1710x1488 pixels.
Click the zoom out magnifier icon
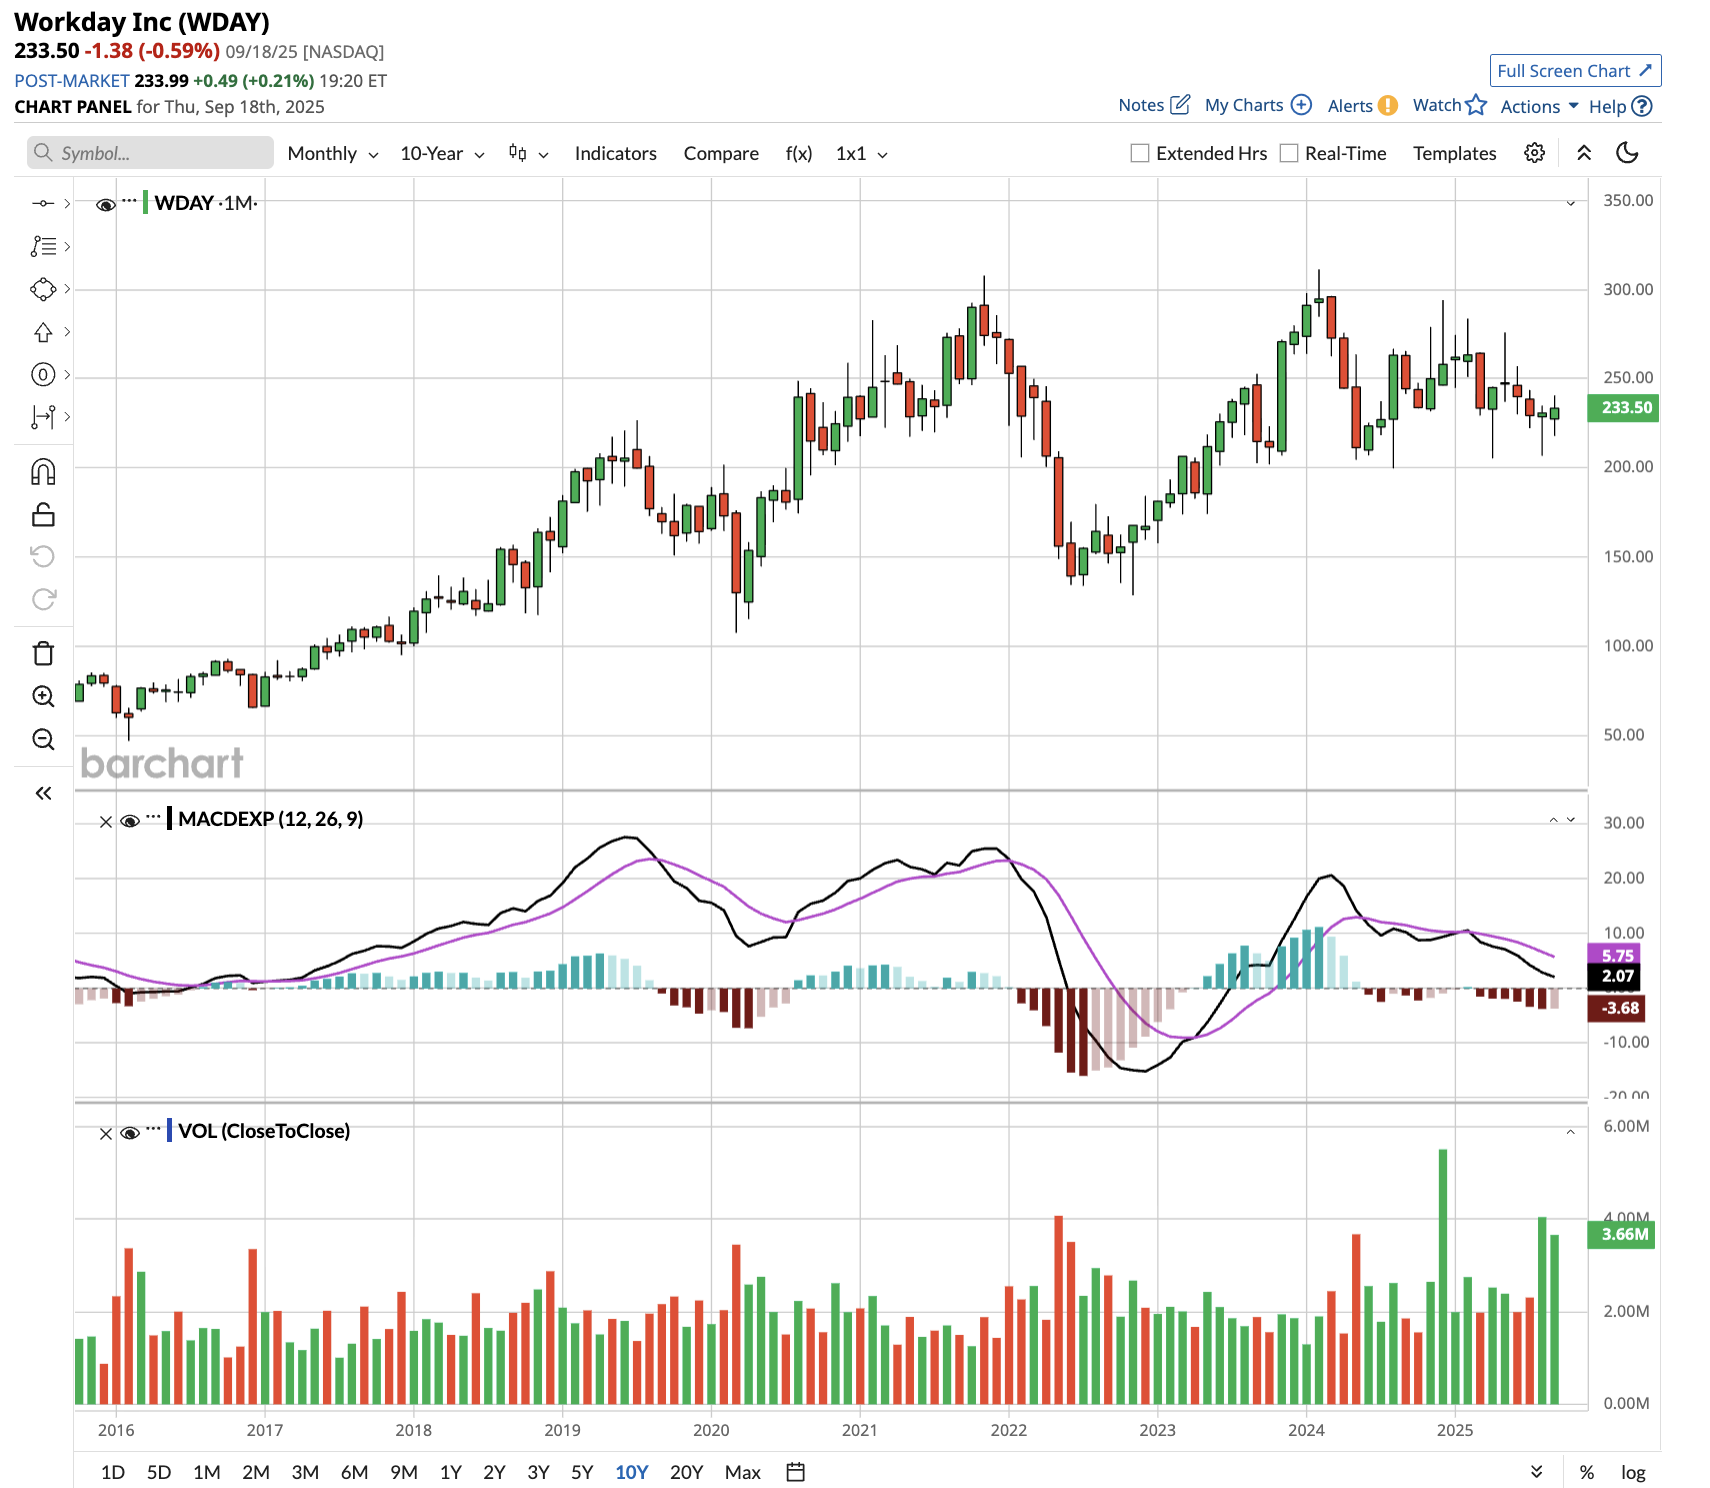click(43, 739)
